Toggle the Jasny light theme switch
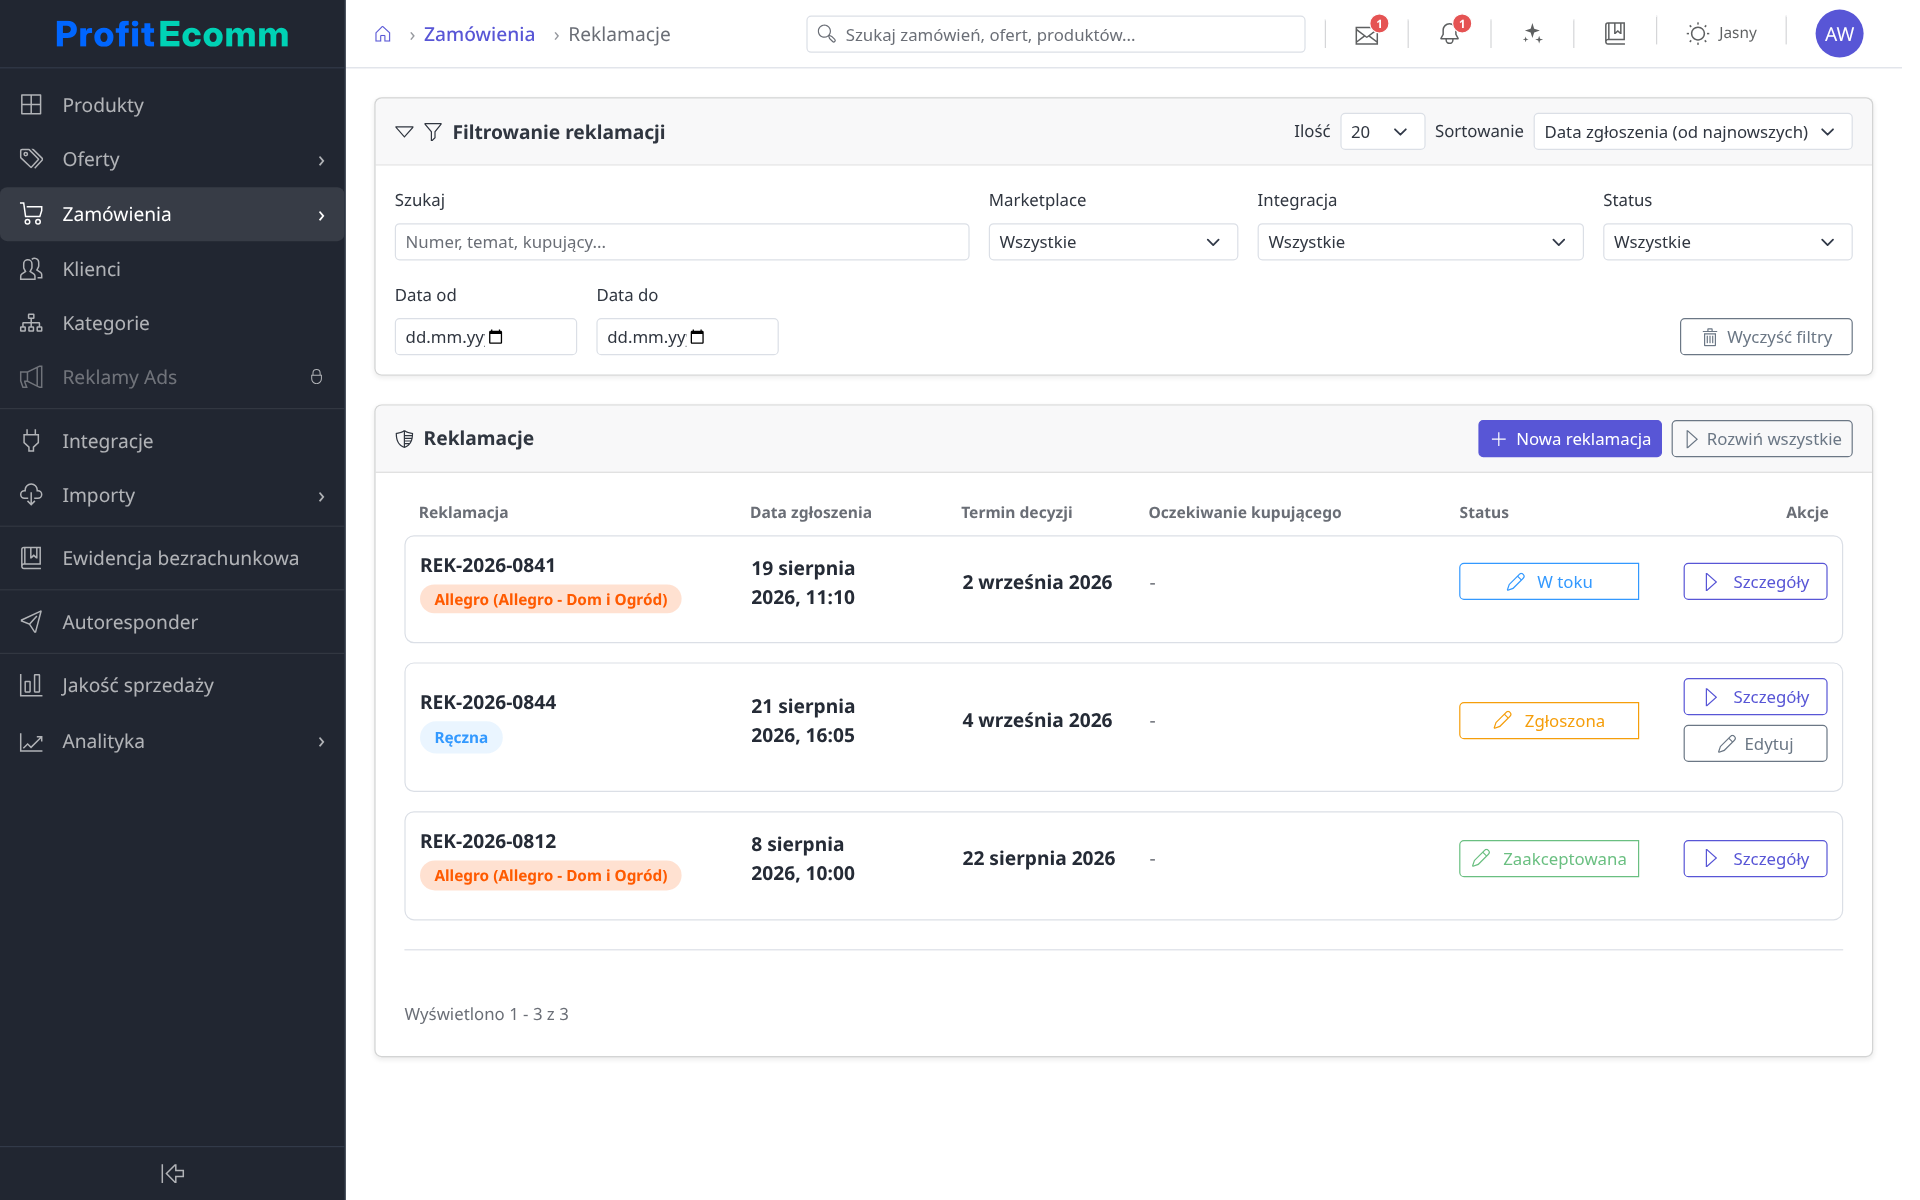This screenshot has width=1920, height=1200. 1721,34
